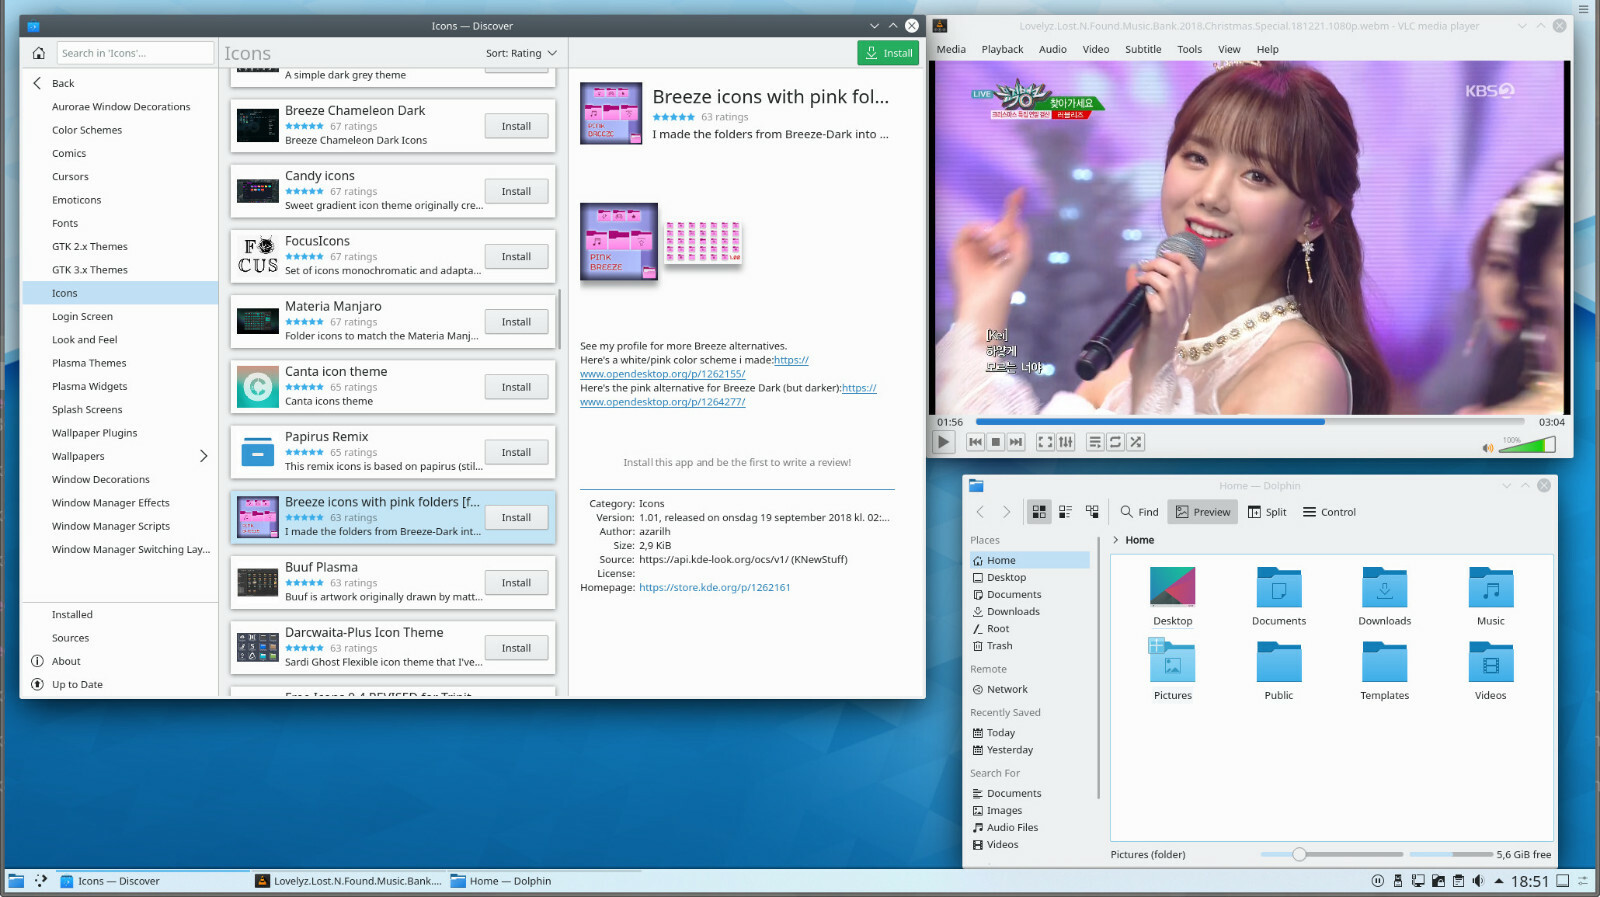The width and height of the screenshot is (1600, 897).
Task: Toggle Split view in Dolphin
Action: [x=1267, y=512]
